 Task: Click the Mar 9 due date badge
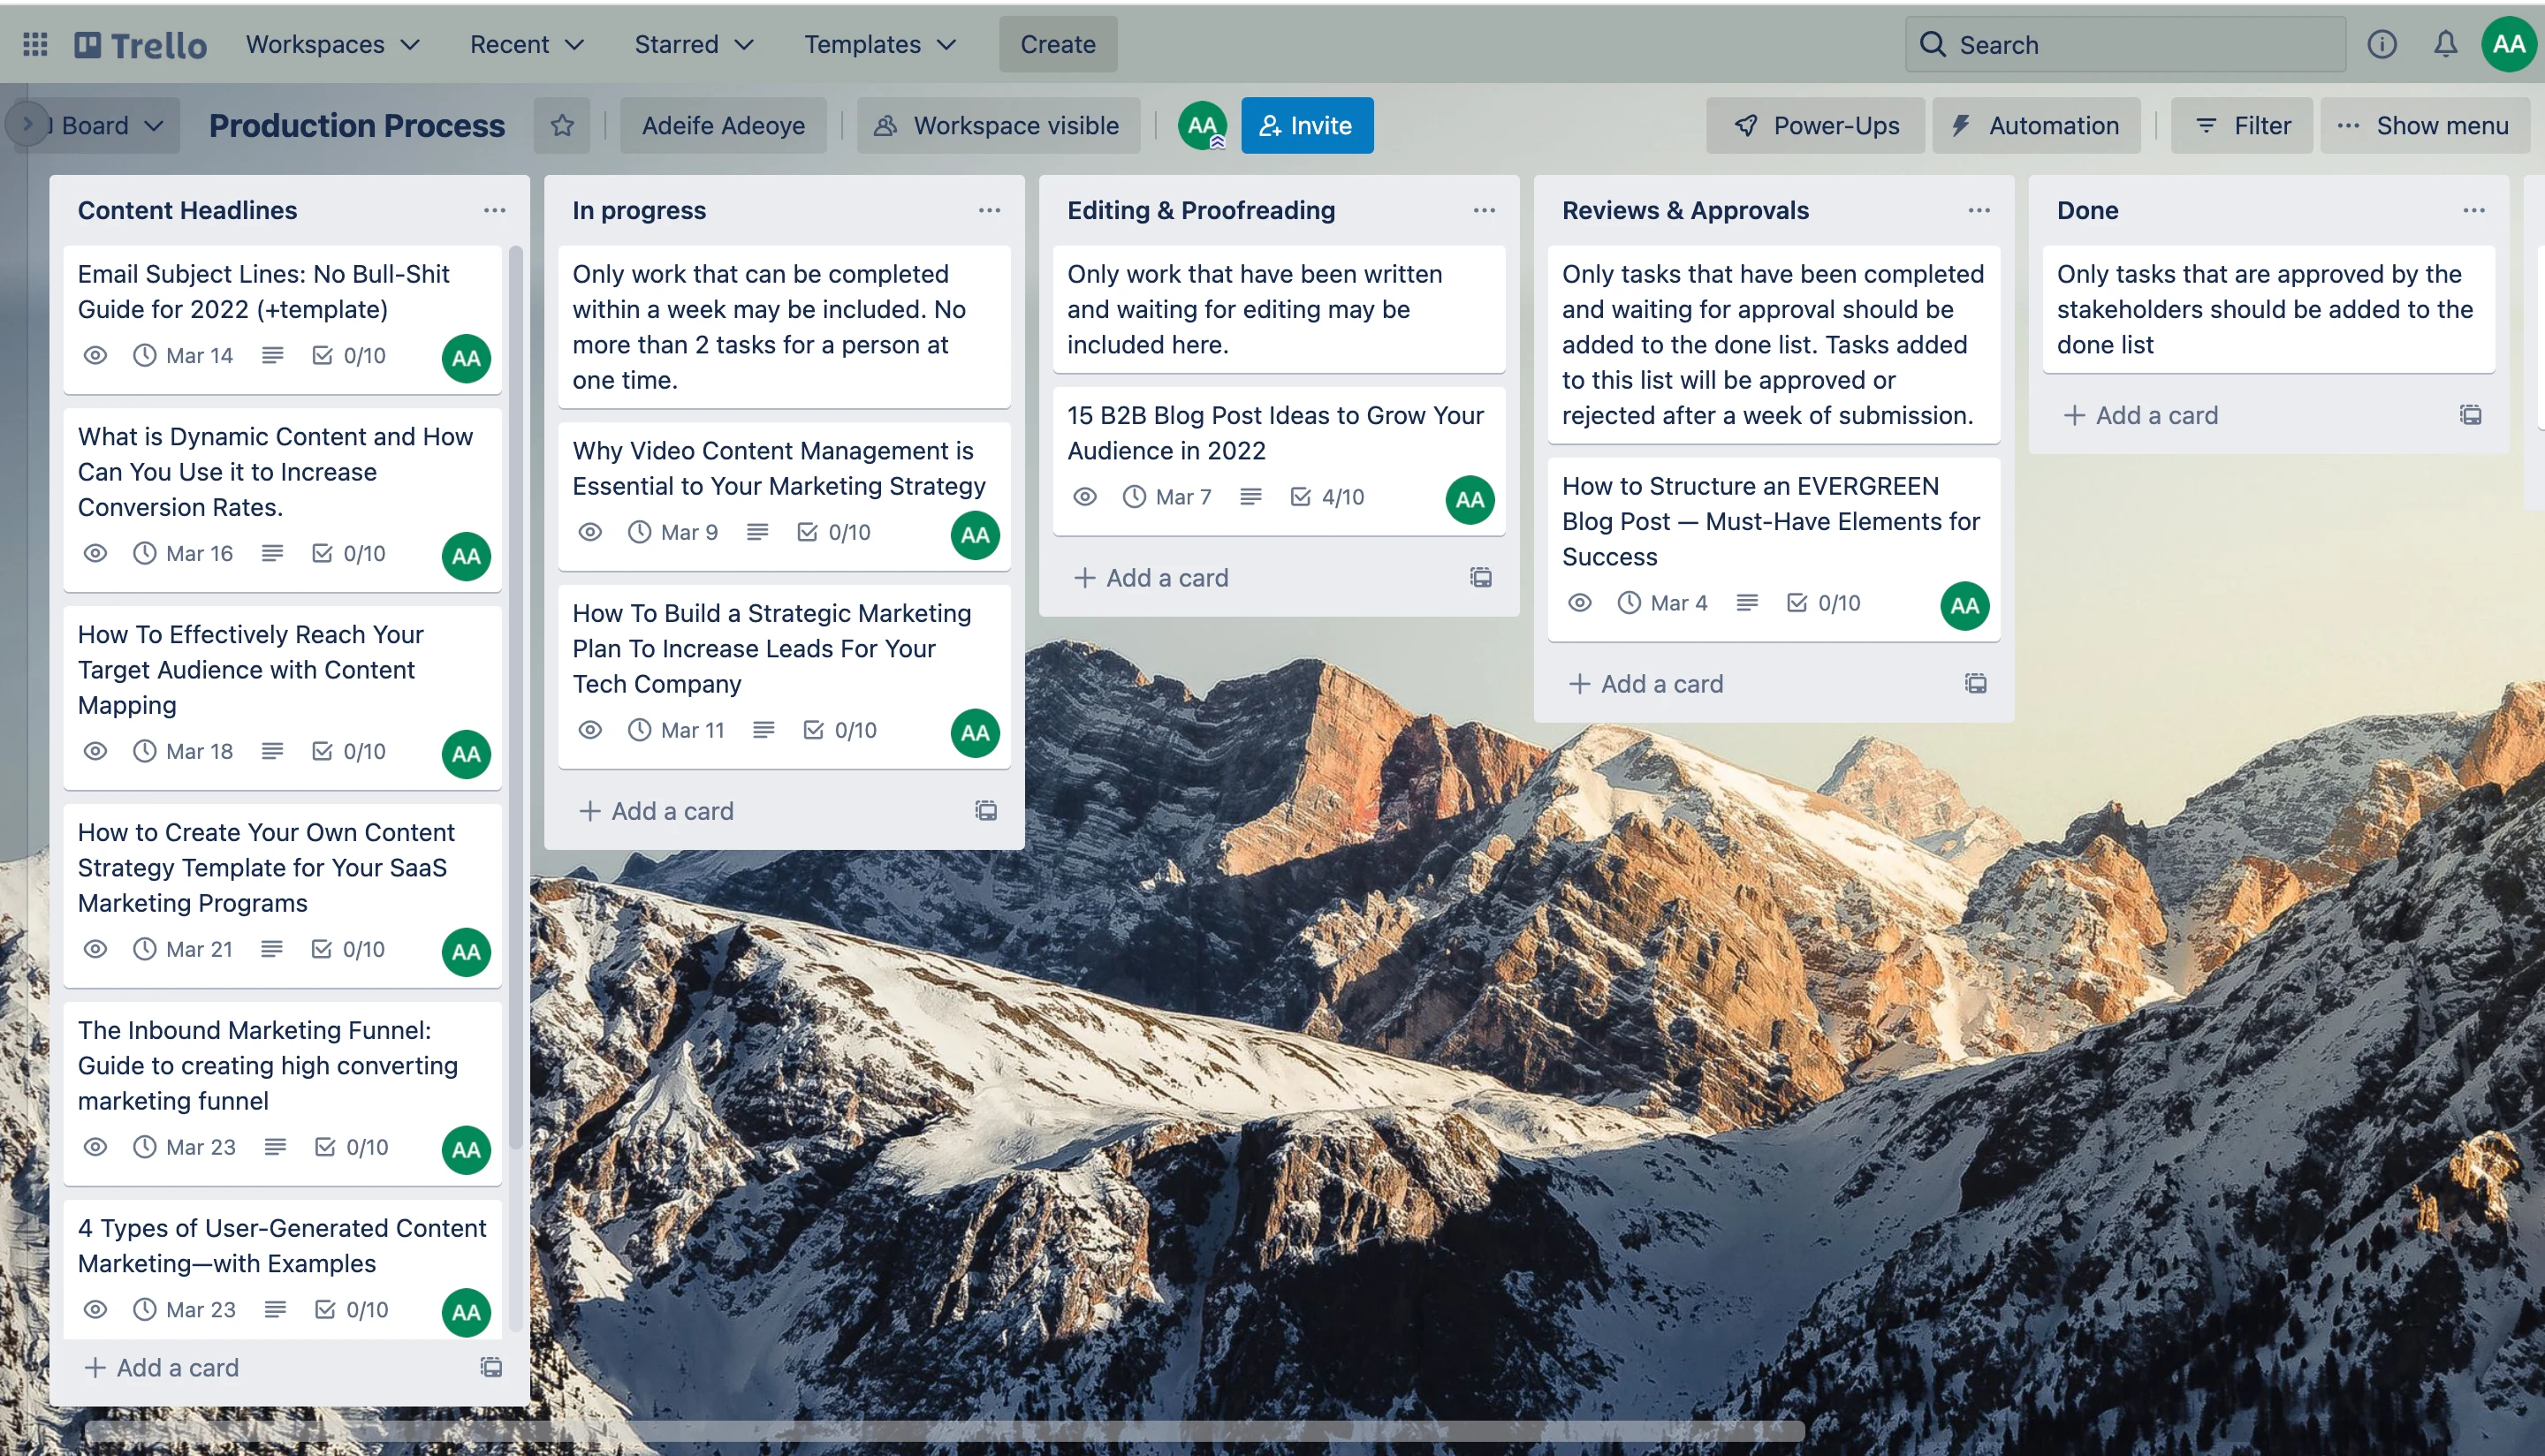tap(673, 532)
